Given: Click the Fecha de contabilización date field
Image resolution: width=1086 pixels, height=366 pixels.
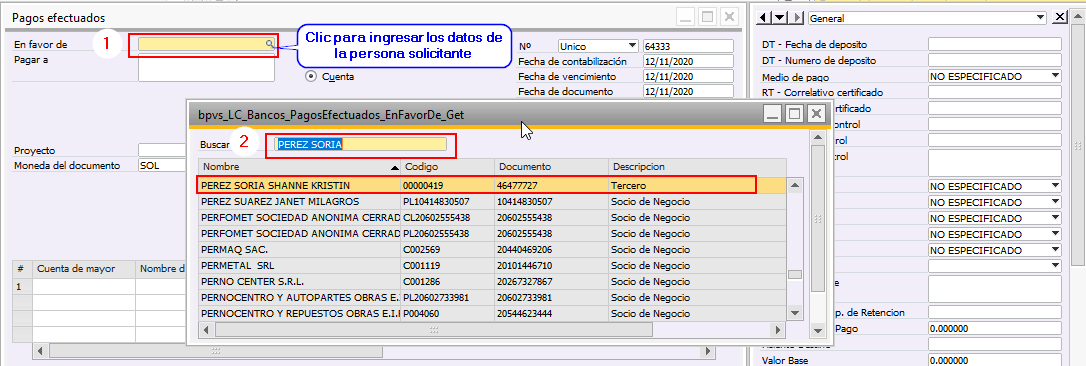Looking at the screenshot, I should tap(688, 61).
